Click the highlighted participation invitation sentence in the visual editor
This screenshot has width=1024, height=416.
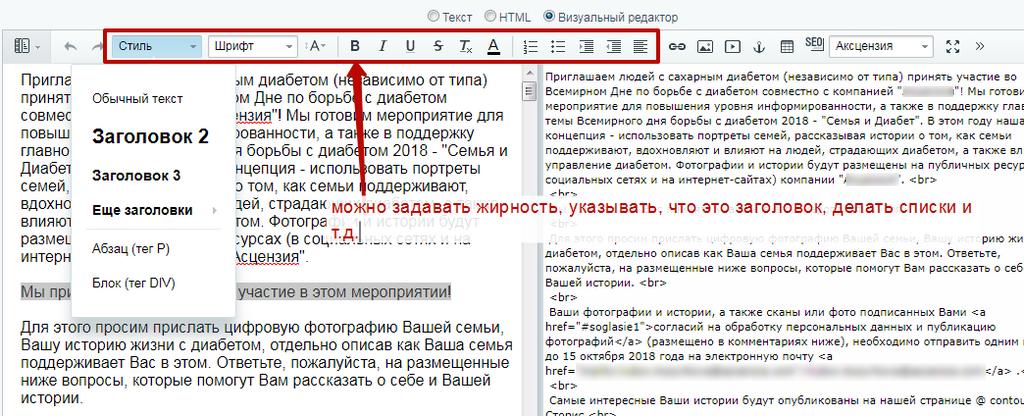(x=236, y=291)
